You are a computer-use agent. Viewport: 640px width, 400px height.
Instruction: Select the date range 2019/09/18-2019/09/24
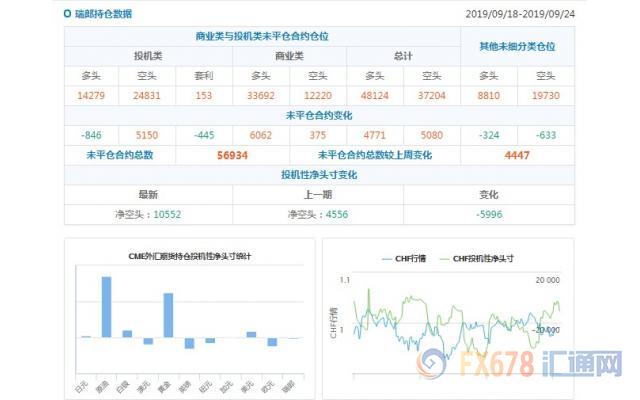pyautogui.click(x=520, y=14)
